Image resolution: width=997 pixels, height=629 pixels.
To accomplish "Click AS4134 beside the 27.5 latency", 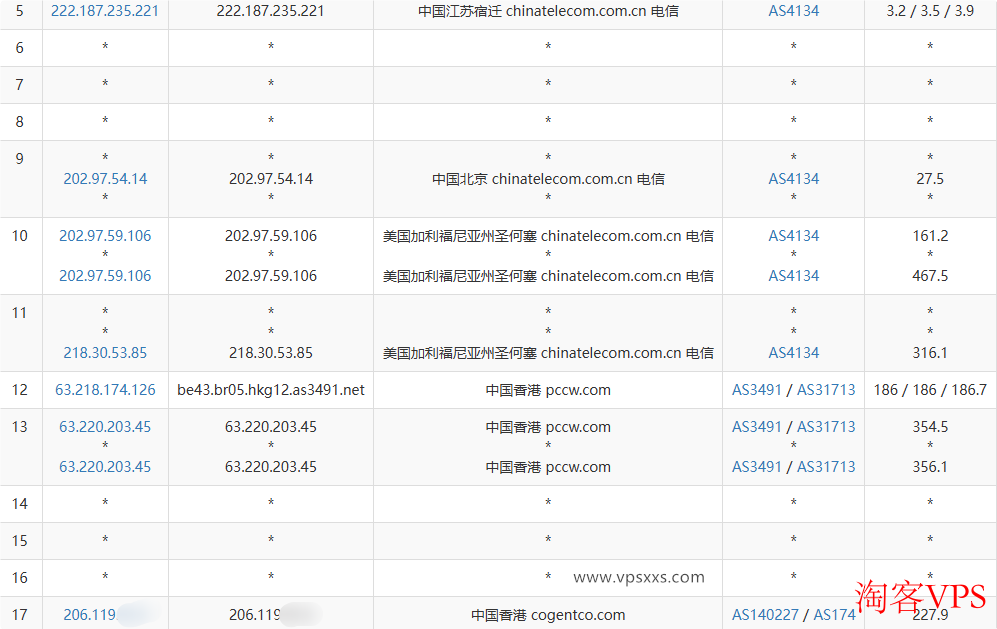I will tap(793, 179).
